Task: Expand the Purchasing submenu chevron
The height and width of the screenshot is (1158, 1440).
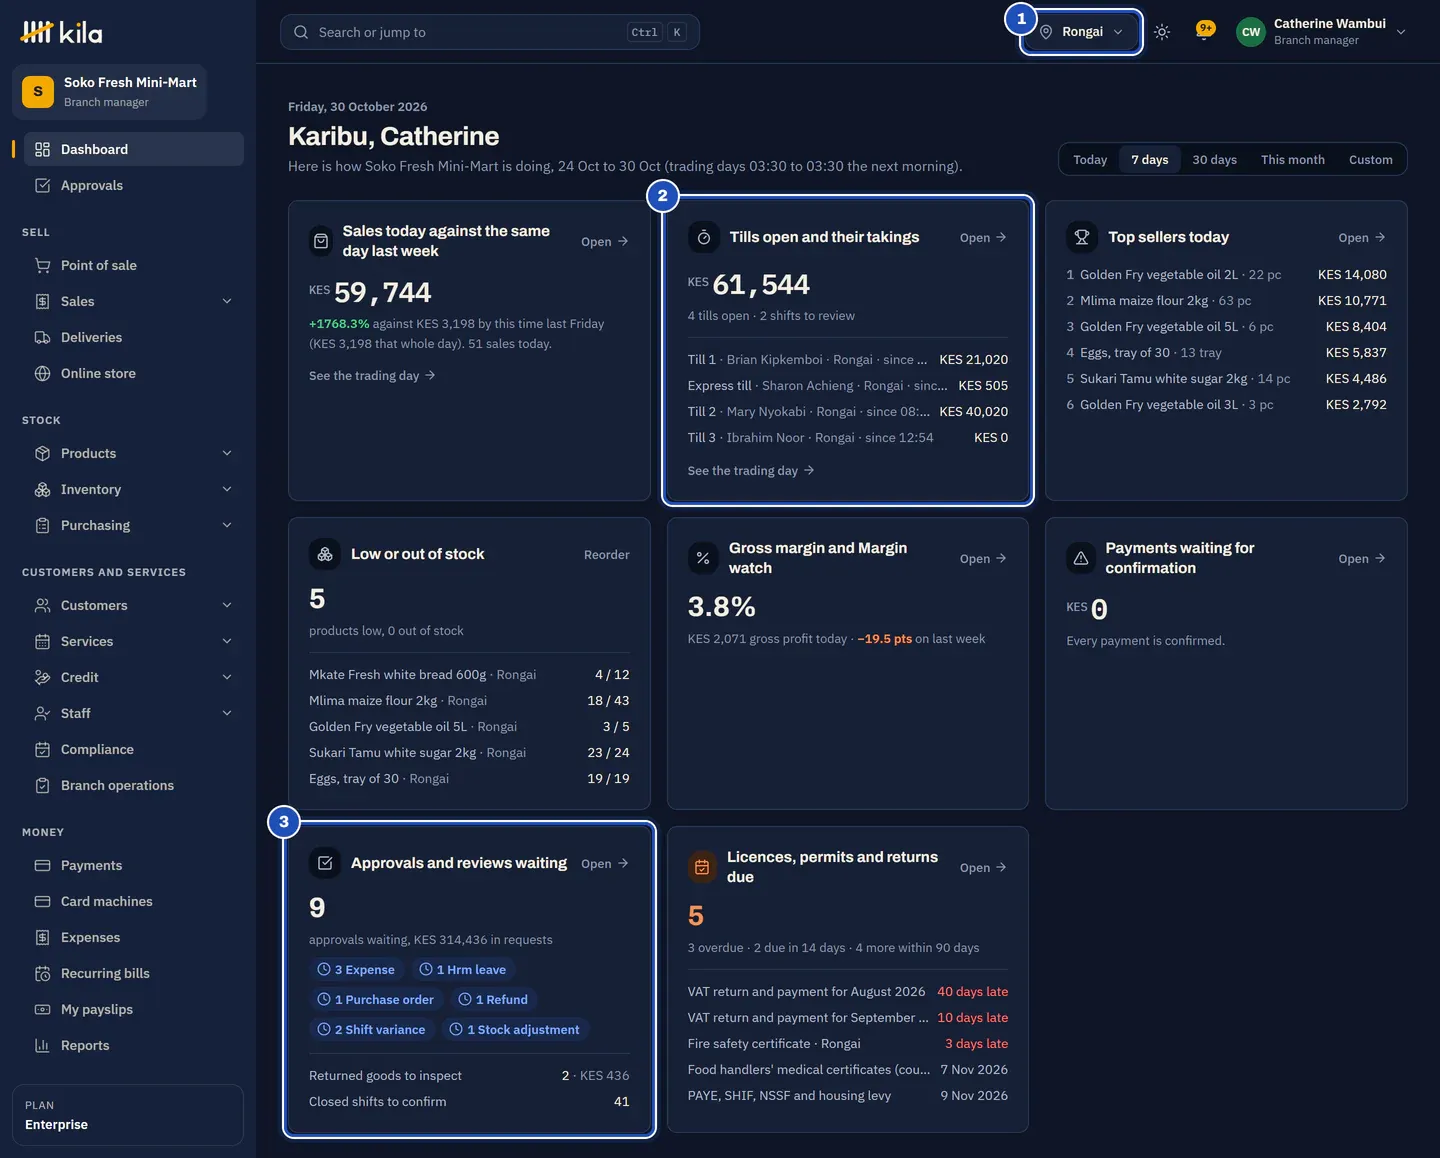Action: click(227, 525)
